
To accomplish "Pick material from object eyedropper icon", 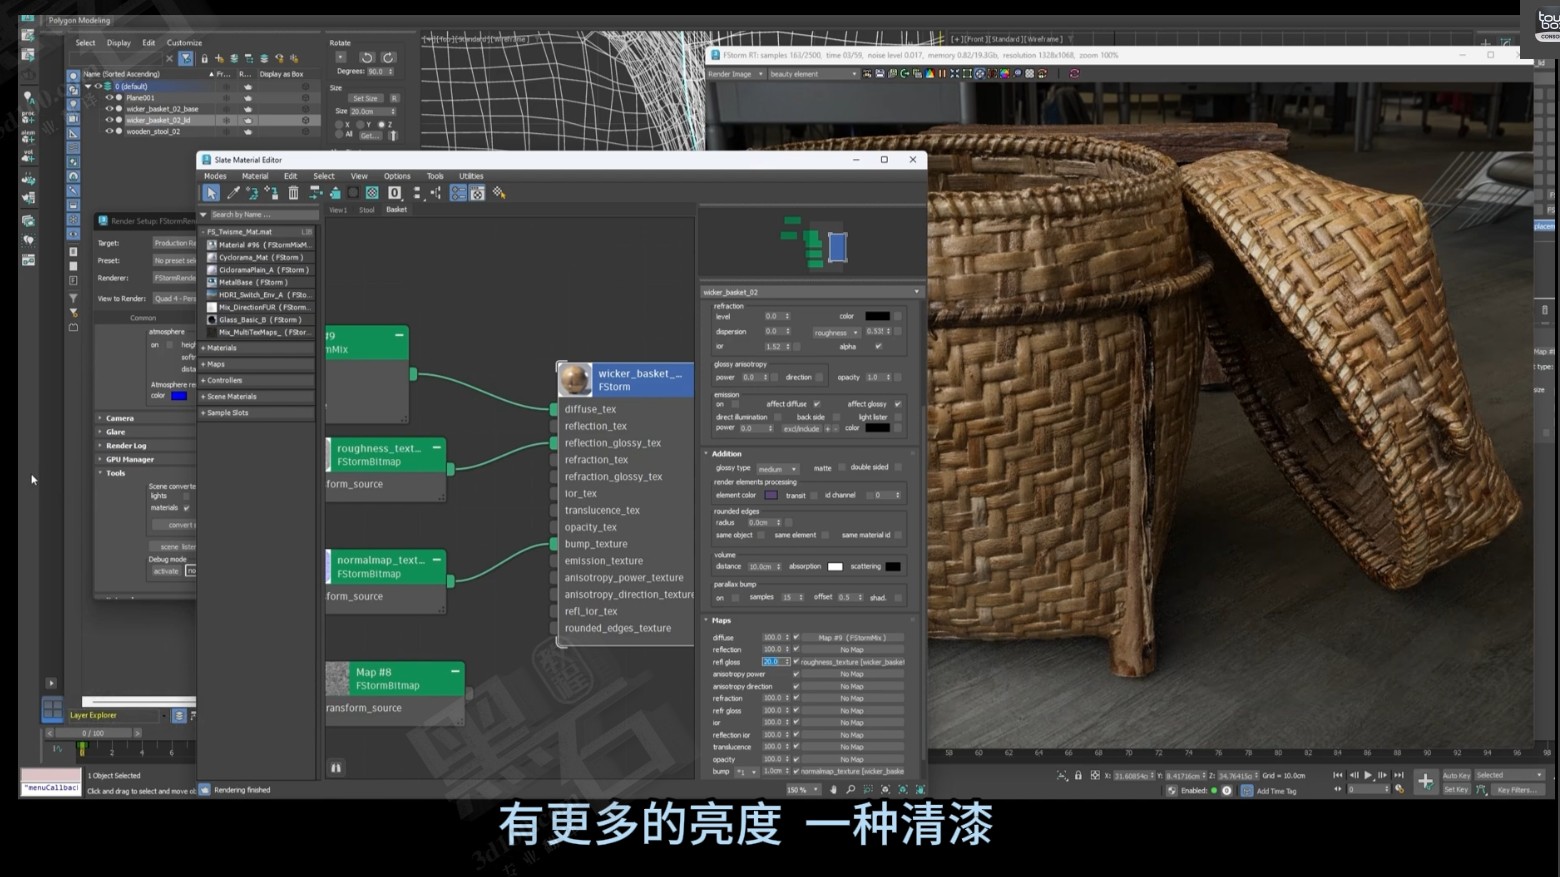I will click(x=233, y=193).
